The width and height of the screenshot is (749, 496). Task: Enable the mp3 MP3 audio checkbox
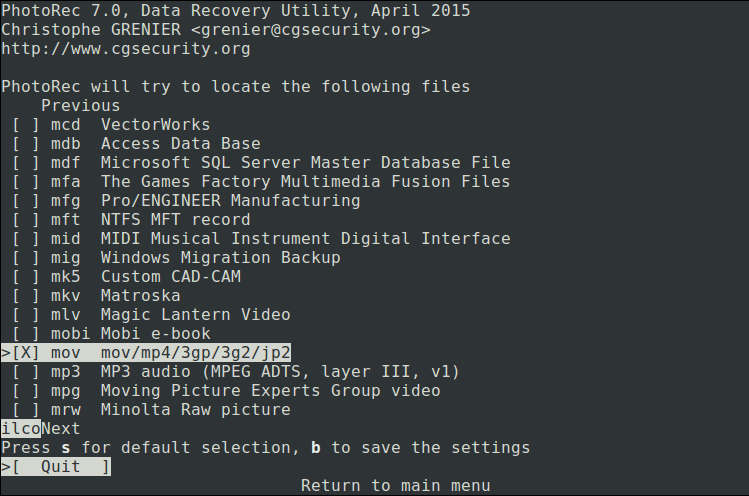26,372
